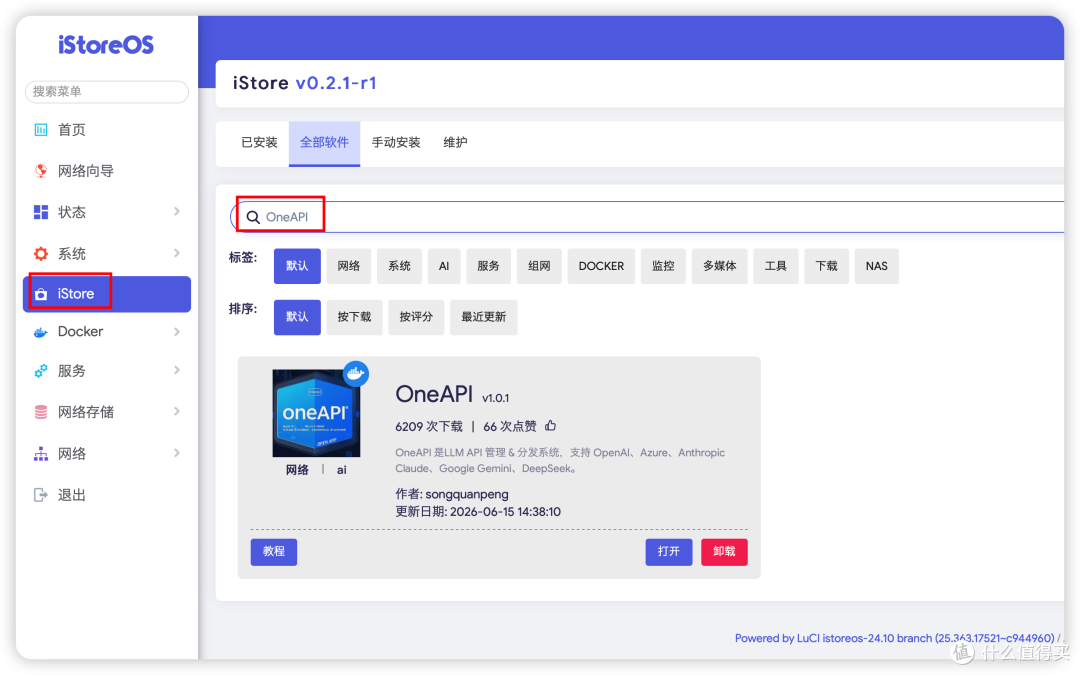Filter by the NAS tag
The width and height of the screenshot is (1080, 675).
coord(877,266)
